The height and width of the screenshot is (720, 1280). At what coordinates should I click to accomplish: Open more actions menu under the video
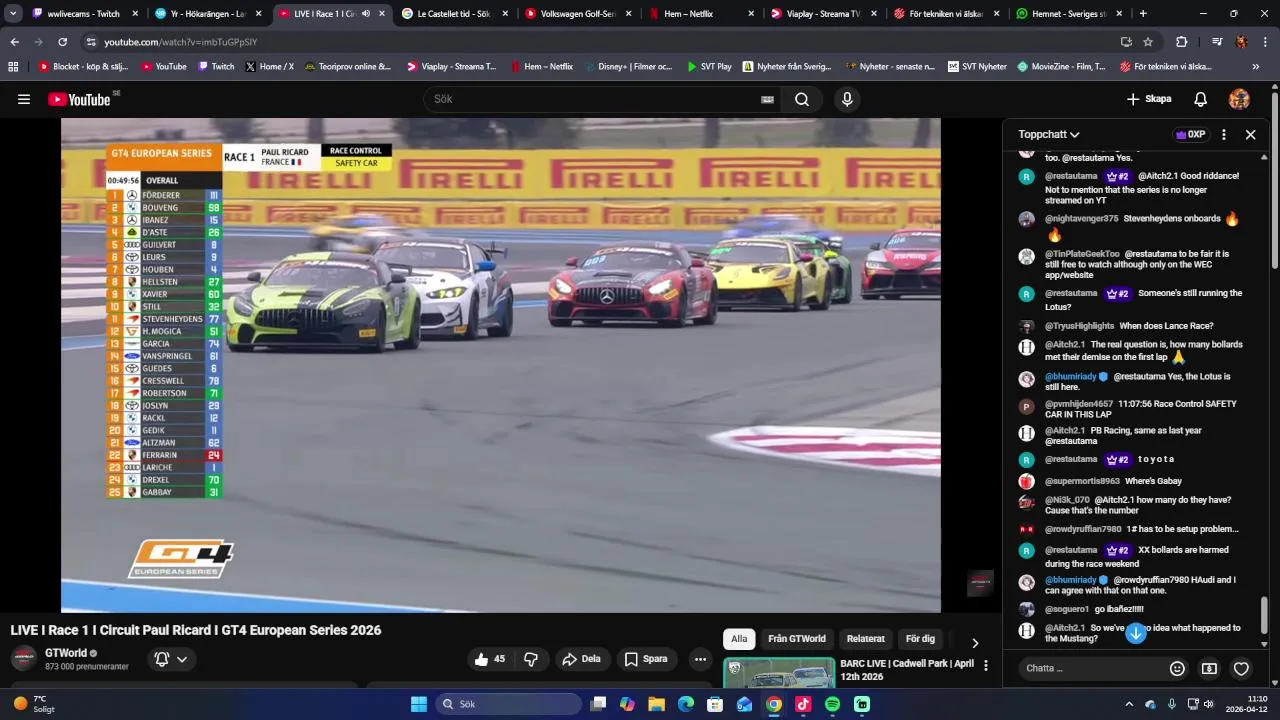click(x=700, y=659)
